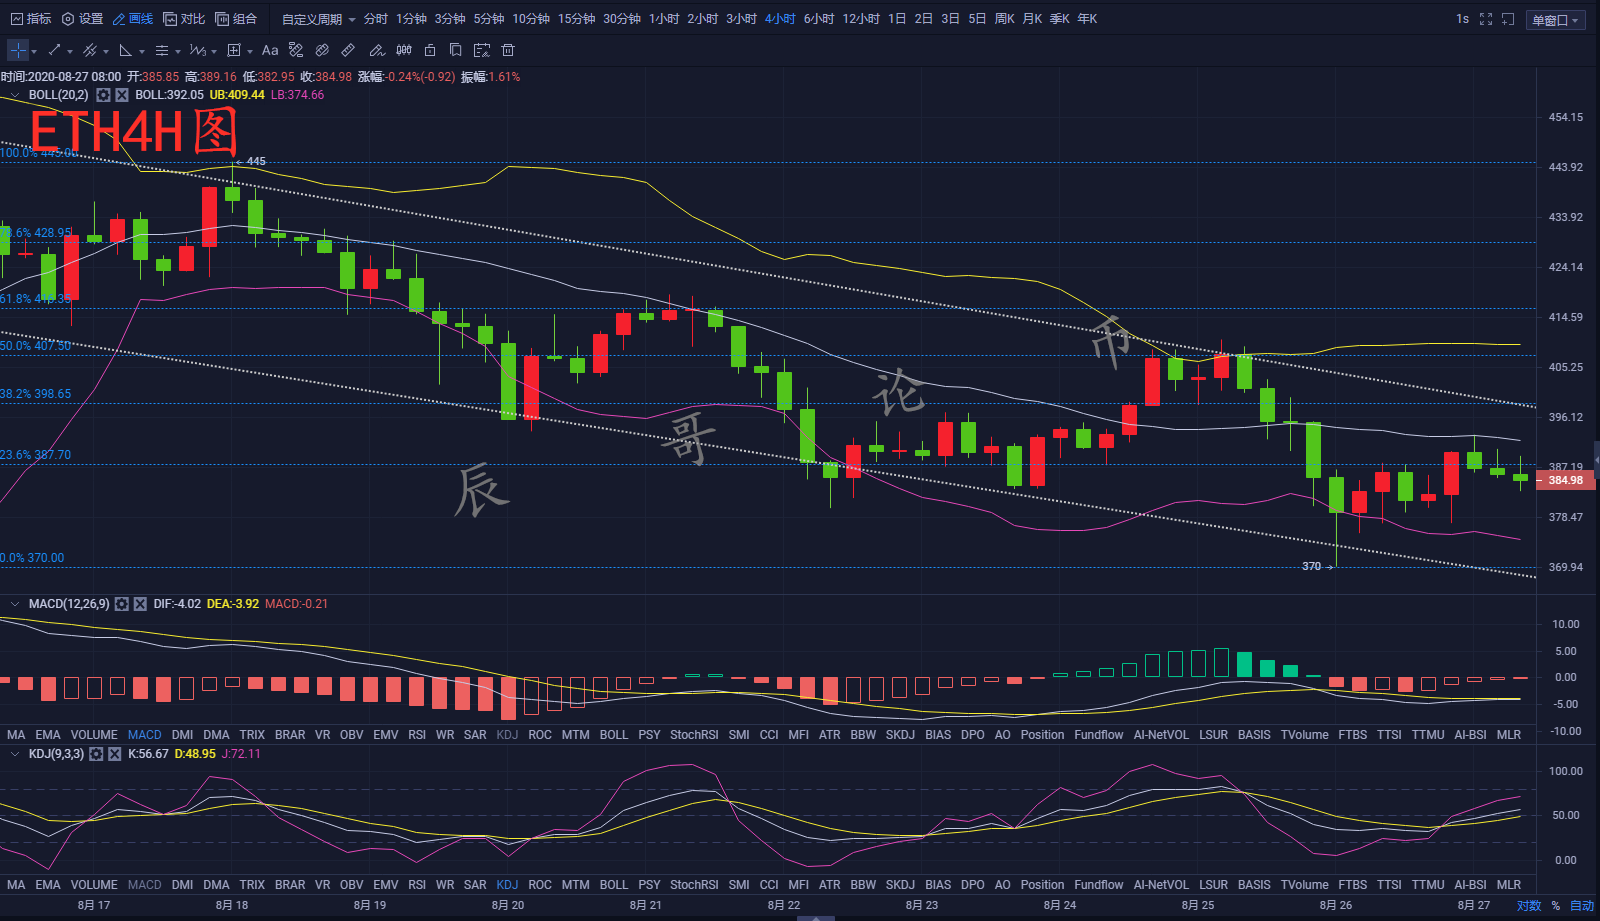1600x921 pixels.
Task: Click the current price tag 384.98
Action: [x=1566, y=480]
